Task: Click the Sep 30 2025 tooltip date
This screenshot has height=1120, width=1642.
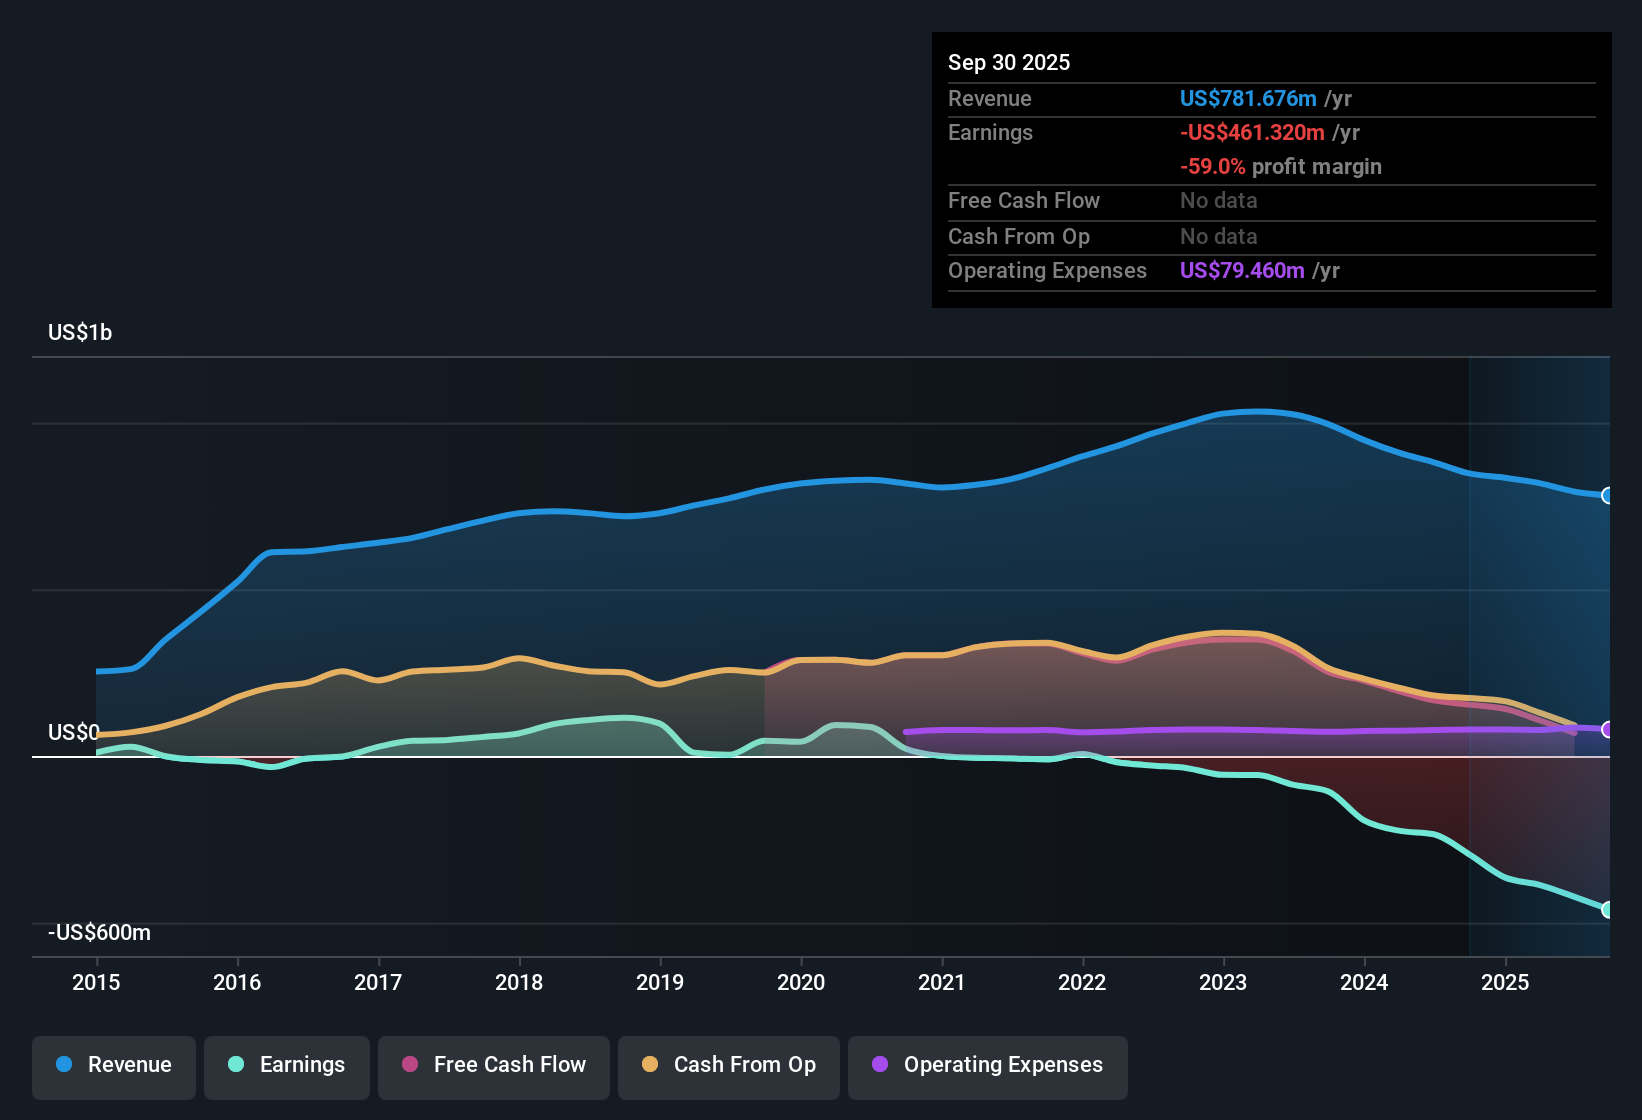Action: pyautogui.click(x=1009, y=62)
